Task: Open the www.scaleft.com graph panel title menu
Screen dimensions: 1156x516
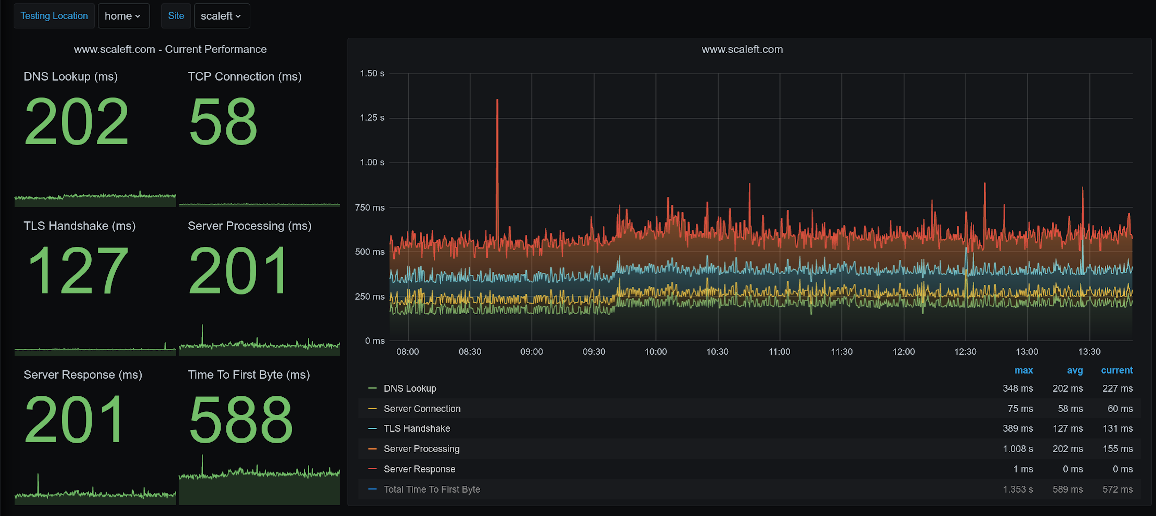Action: tap(742, 49)
